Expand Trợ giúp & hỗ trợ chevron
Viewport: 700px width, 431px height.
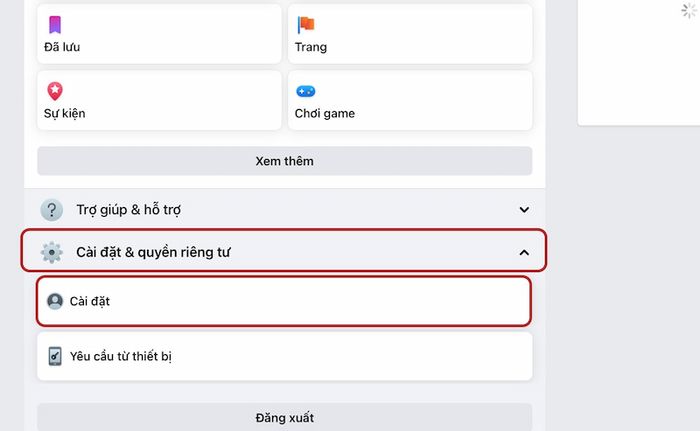(524, 209)
